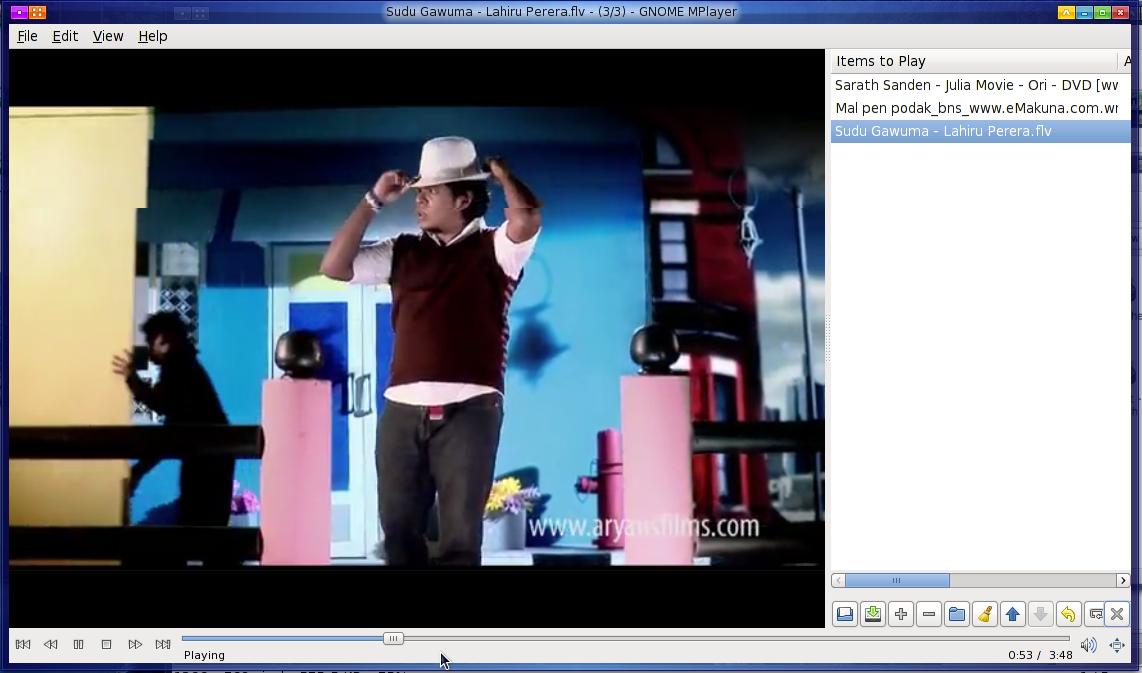Toggle fullscreen mode icon

coord(1117,645)
